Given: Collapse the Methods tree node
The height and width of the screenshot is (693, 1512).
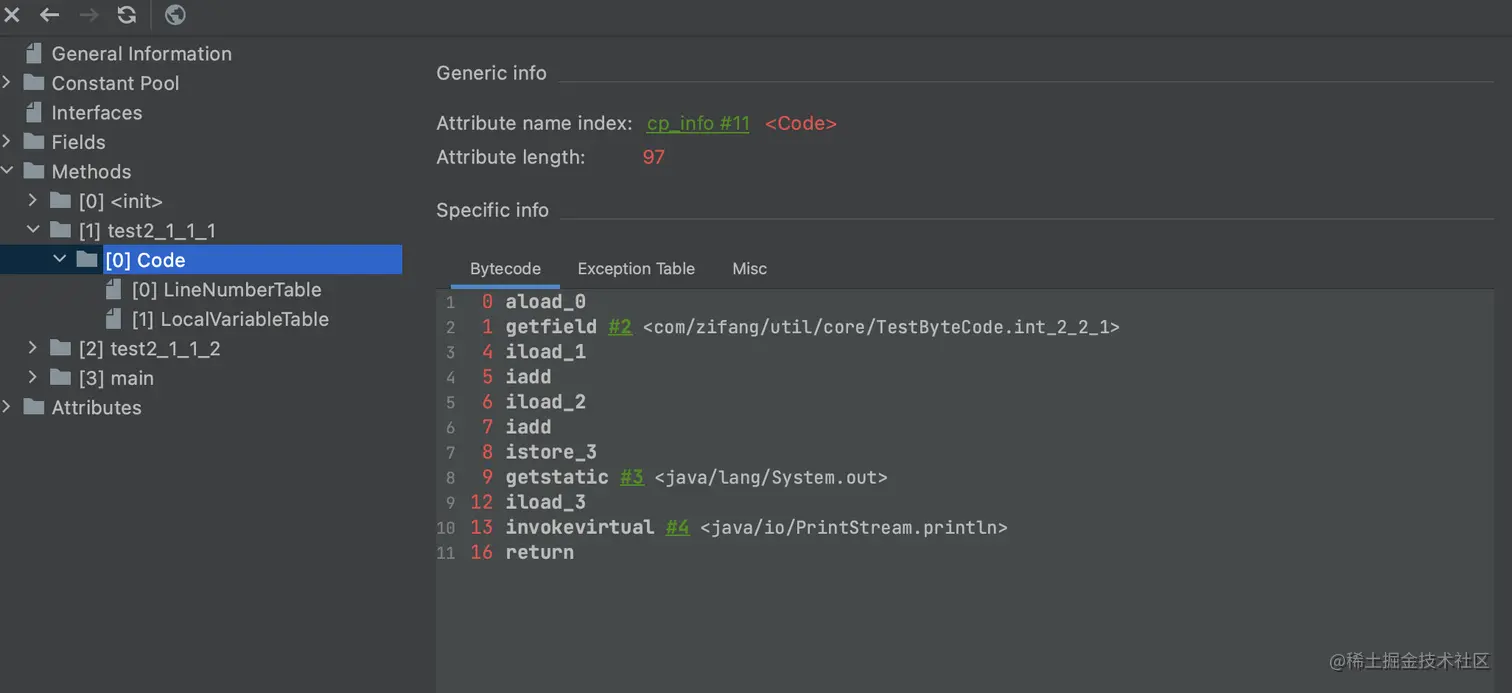Looking at the screenshot, I should tap(7, 171).
